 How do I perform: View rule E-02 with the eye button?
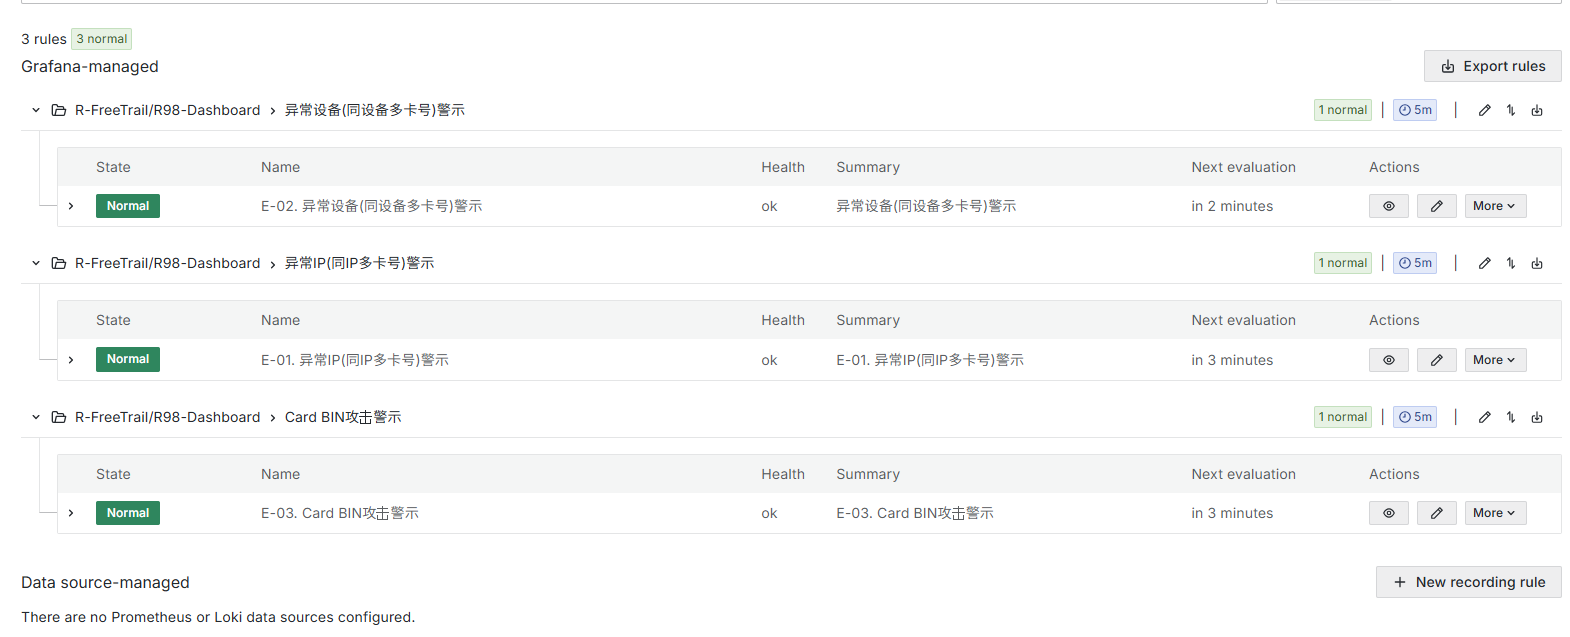coord(1388,206)
